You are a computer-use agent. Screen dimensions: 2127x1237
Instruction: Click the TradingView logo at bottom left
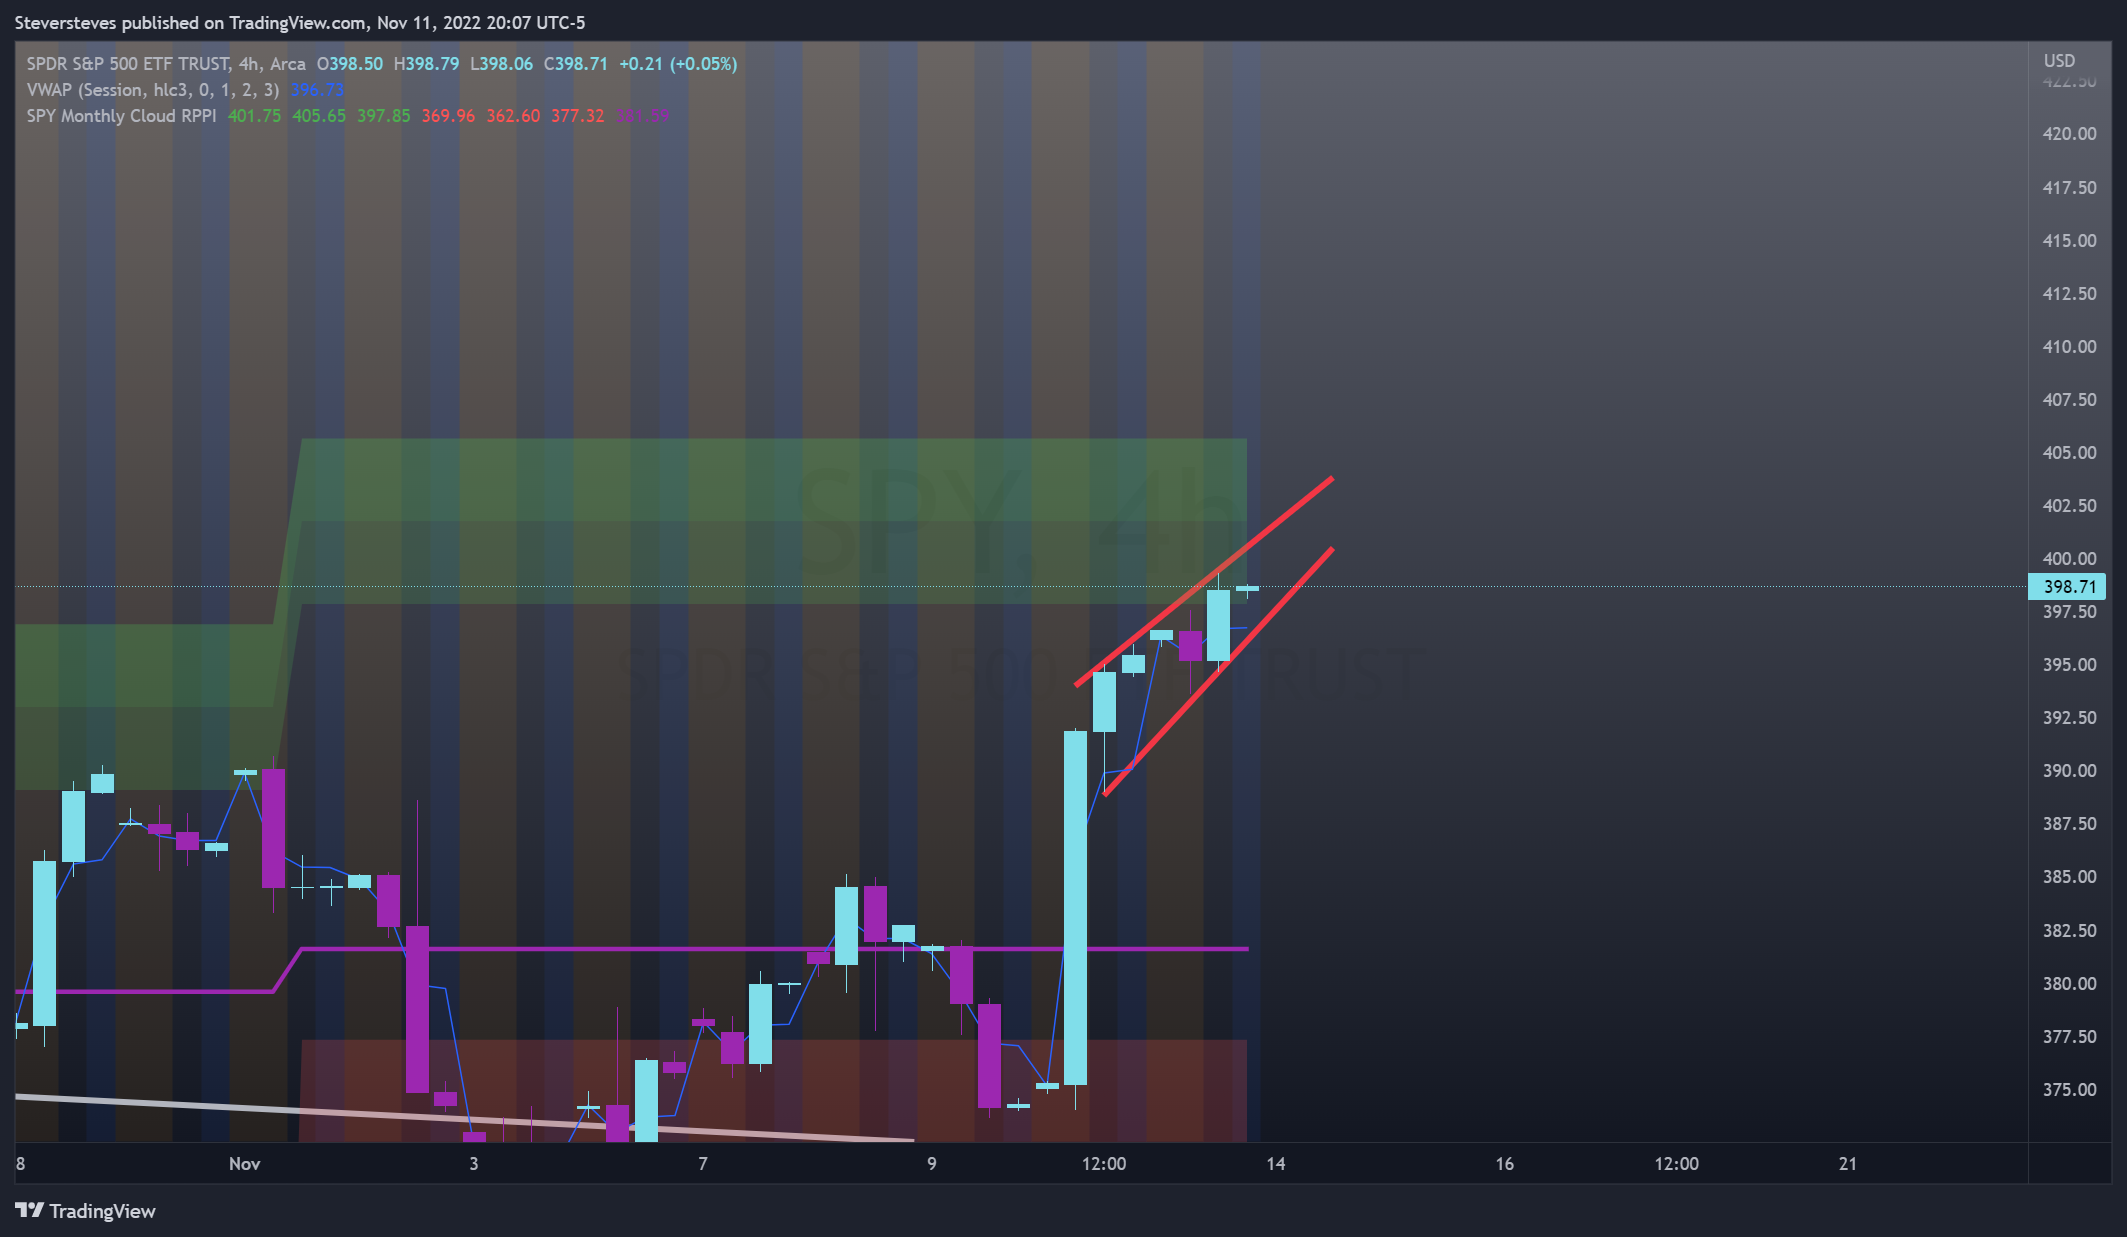click(x=86, y=1211)
